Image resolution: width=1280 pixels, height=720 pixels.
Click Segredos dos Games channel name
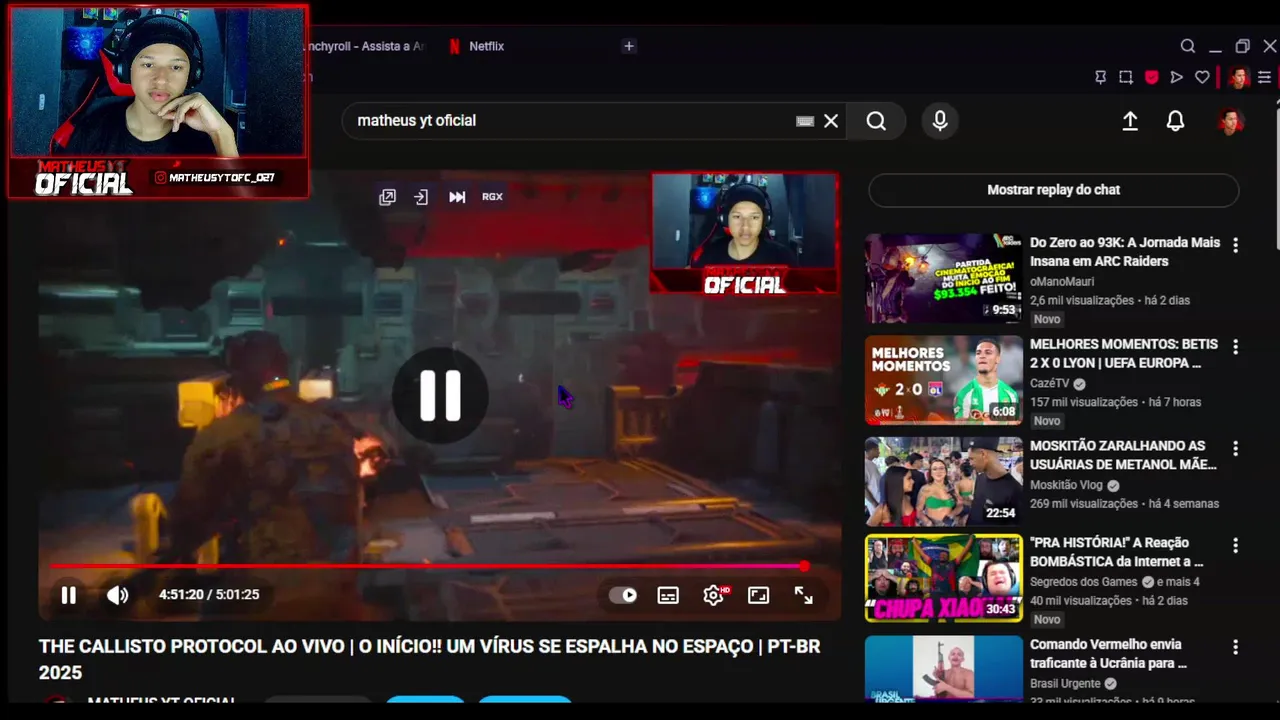pyautogui.click(x=1084, y=582)
